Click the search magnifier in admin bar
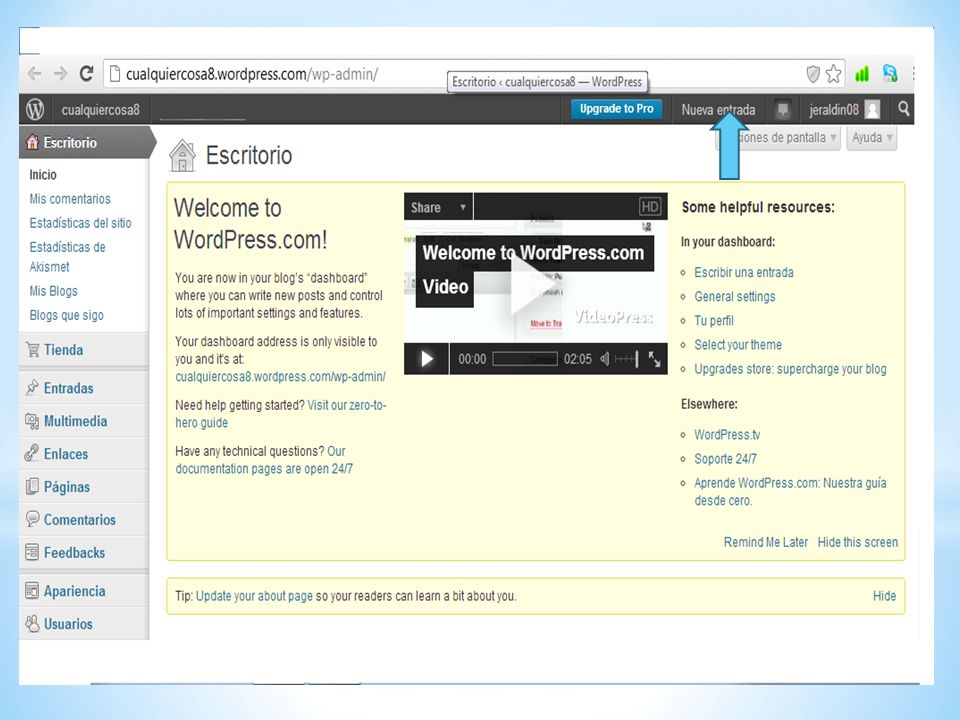Viewport: 960px width, 720px height. click(x=904, y=109)
